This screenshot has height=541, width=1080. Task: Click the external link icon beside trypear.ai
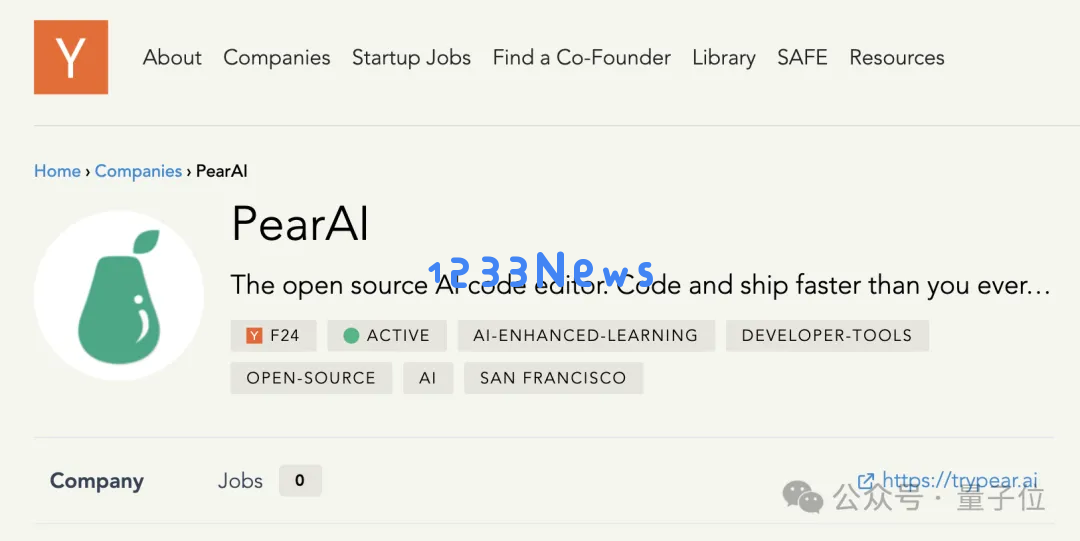[866, 480]
